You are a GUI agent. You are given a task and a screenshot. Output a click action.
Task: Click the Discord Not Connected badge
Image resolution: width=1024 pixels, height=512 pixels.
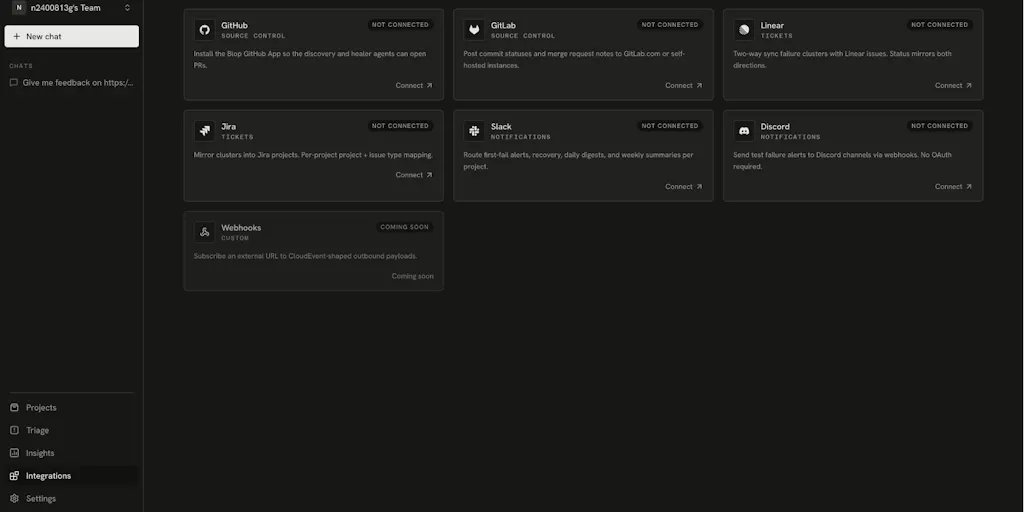point(940,126)
